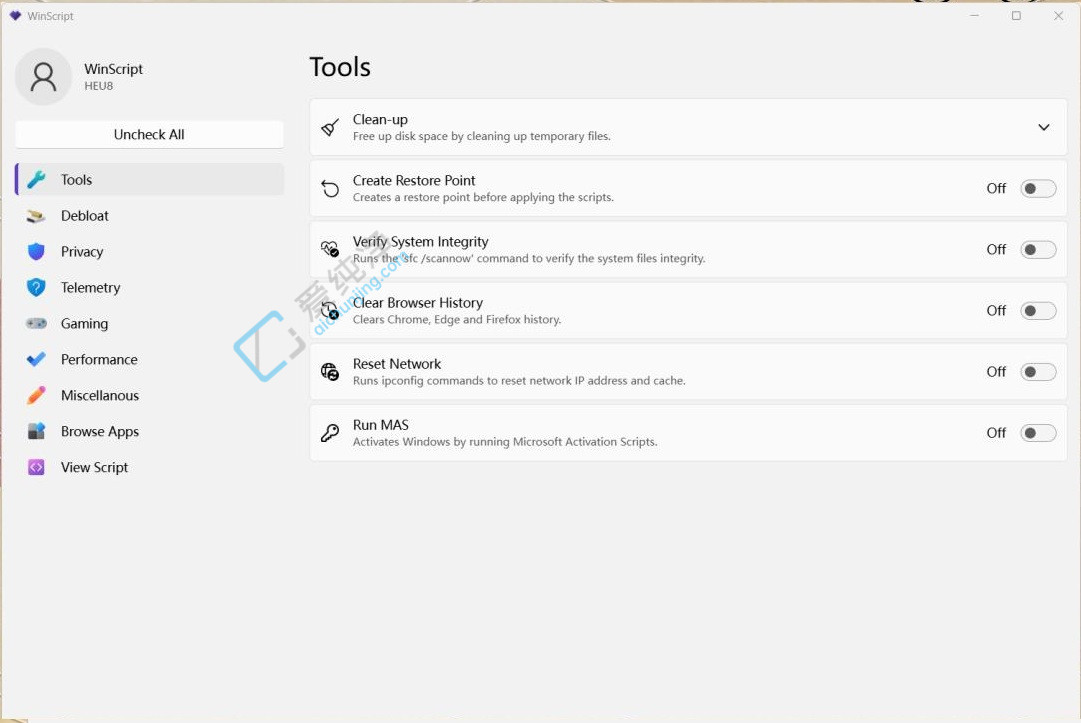Expand the Clean-up section chevron

click(1043, 128)
